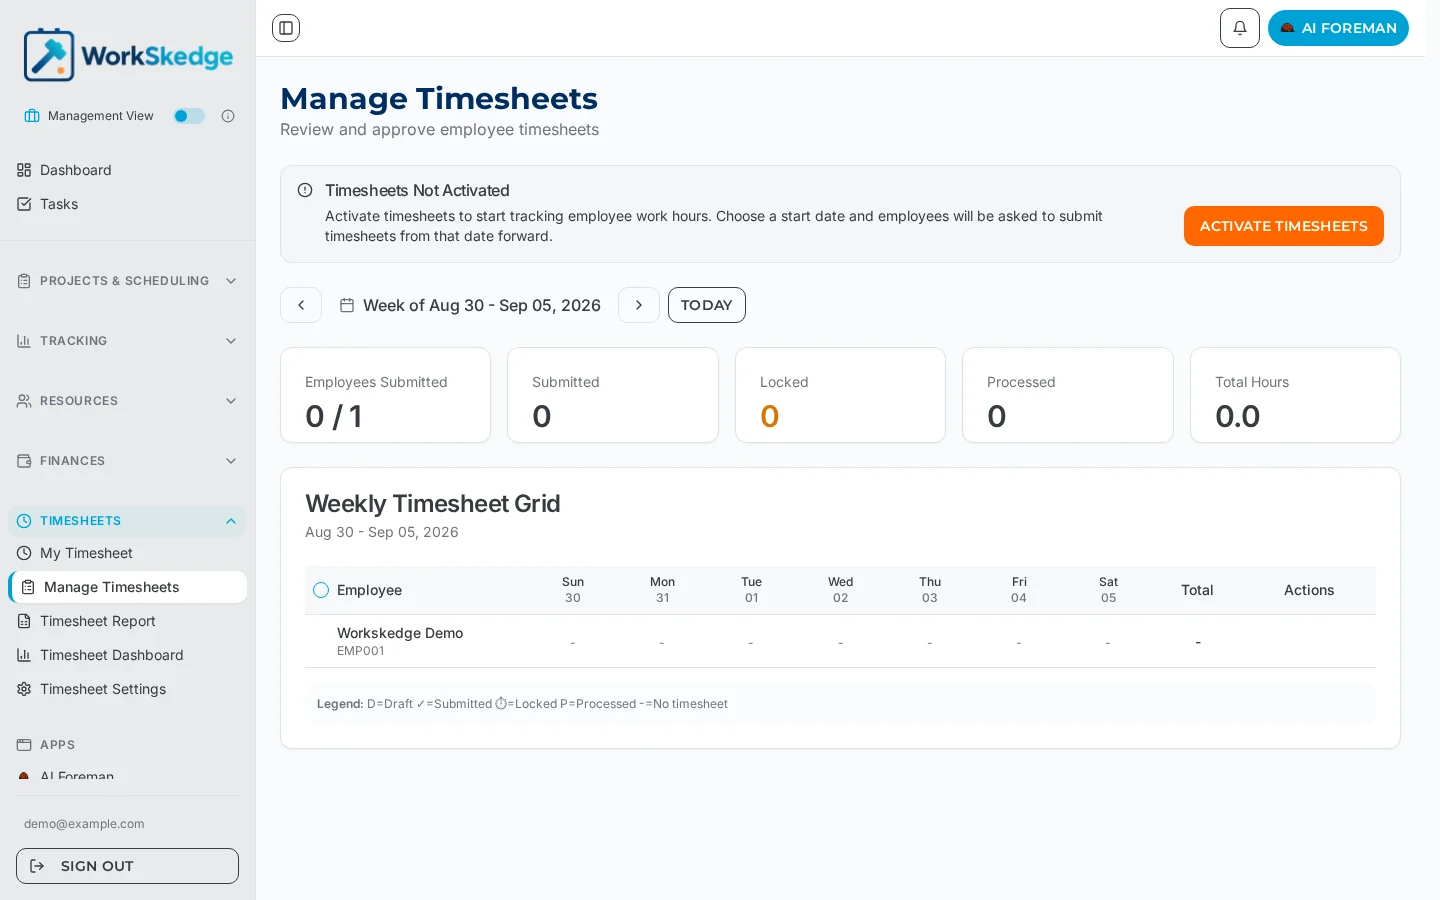Screen dimensions: 1440x900
Task: Click the Workskedge Demo employee row
Action: 840,641
